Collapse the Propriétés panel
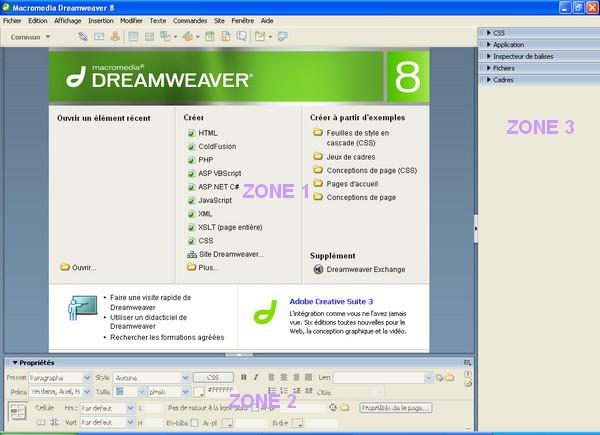This screenshot has height=435, width=600. [x=15, y=362]
